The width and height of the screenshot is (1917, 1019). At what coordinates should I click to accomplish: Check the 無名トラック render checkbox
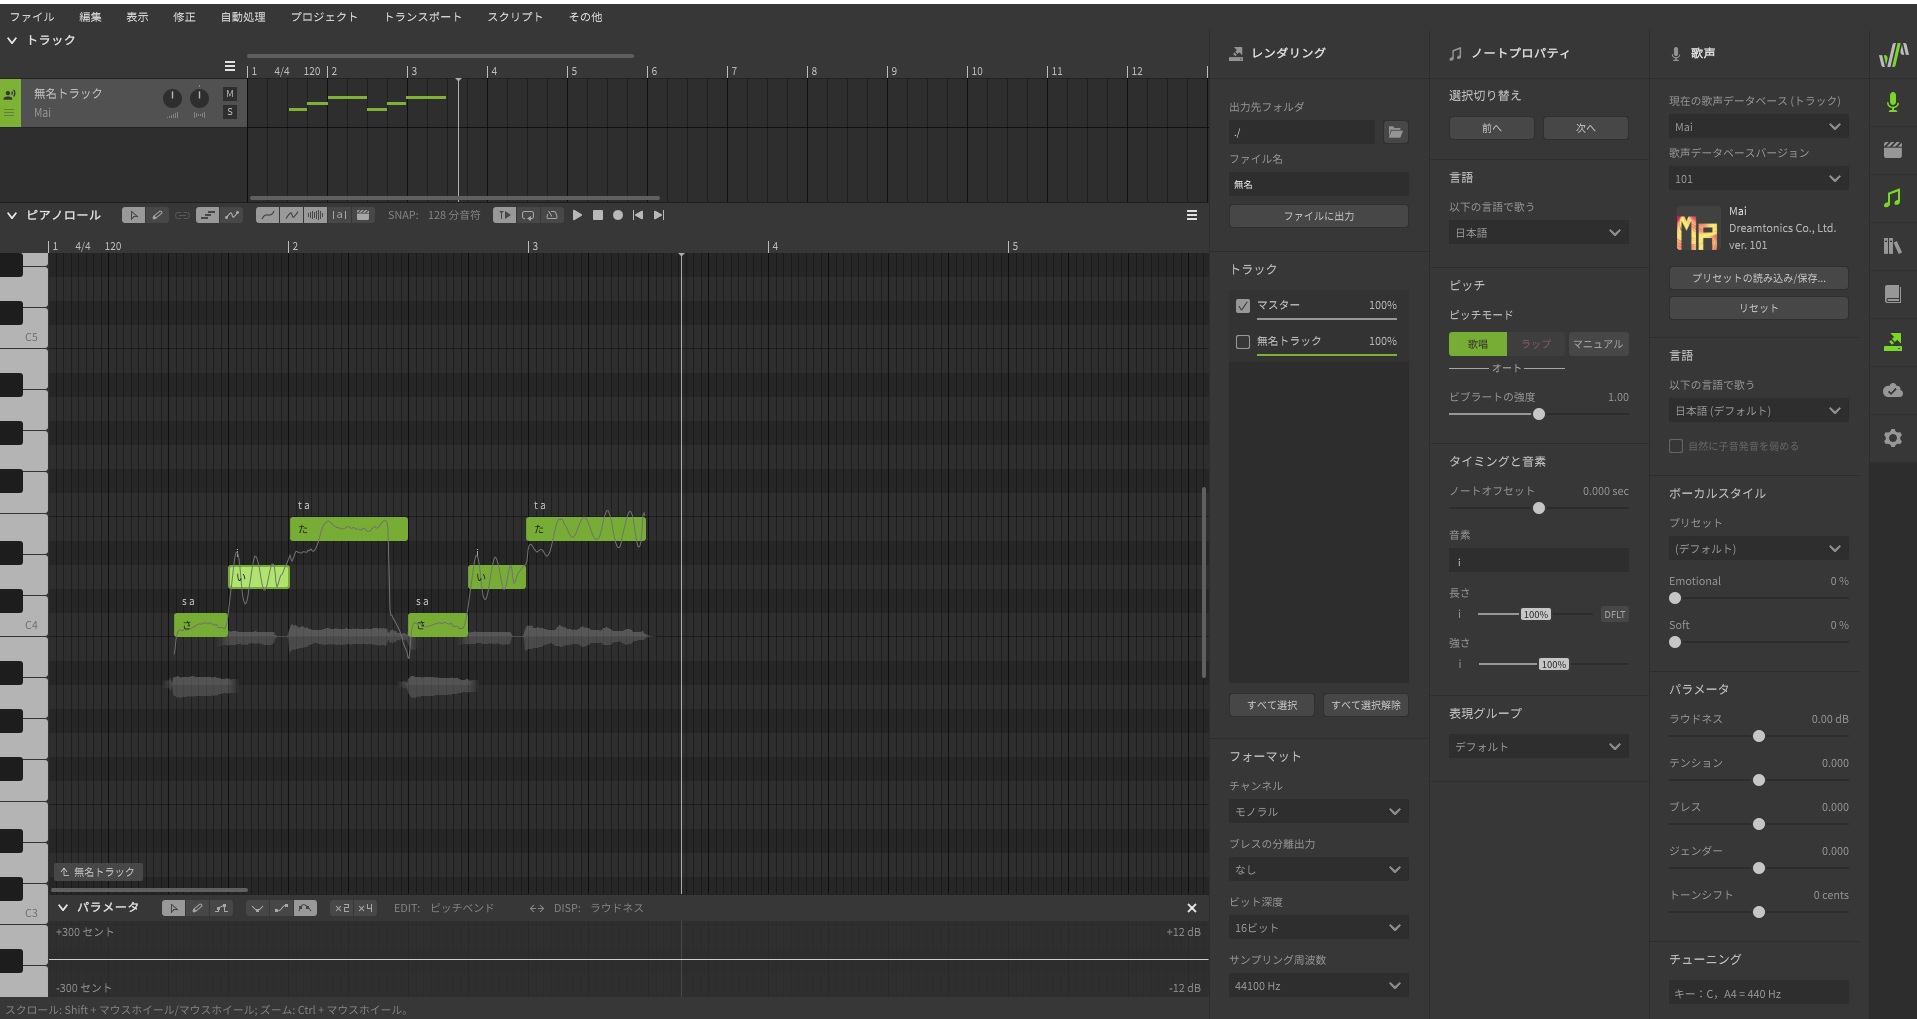1243,342
